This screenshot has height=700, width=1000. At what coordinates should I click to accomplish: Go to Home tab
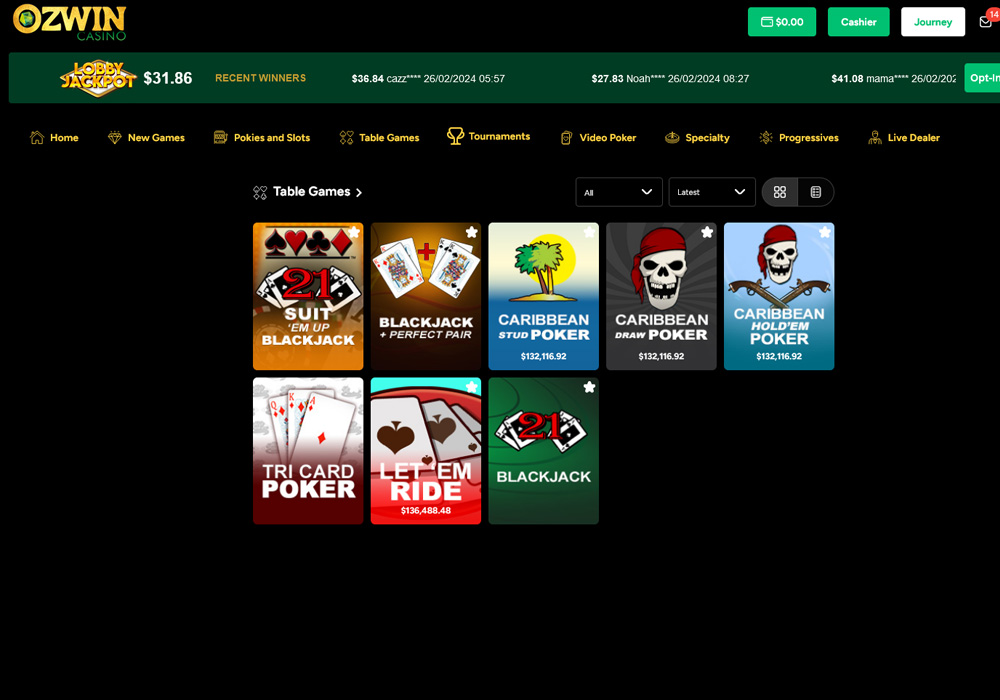[54, 138]
